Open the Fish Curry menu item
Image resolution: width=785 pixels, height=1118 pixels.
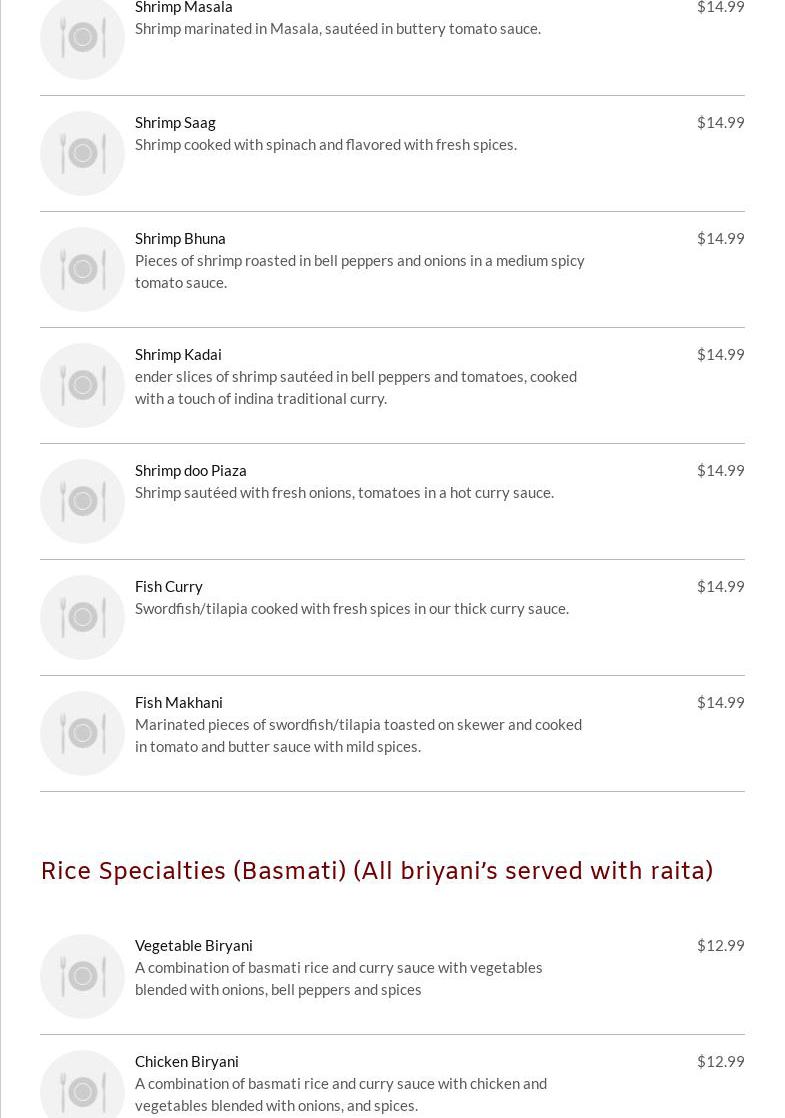point(168,586)
